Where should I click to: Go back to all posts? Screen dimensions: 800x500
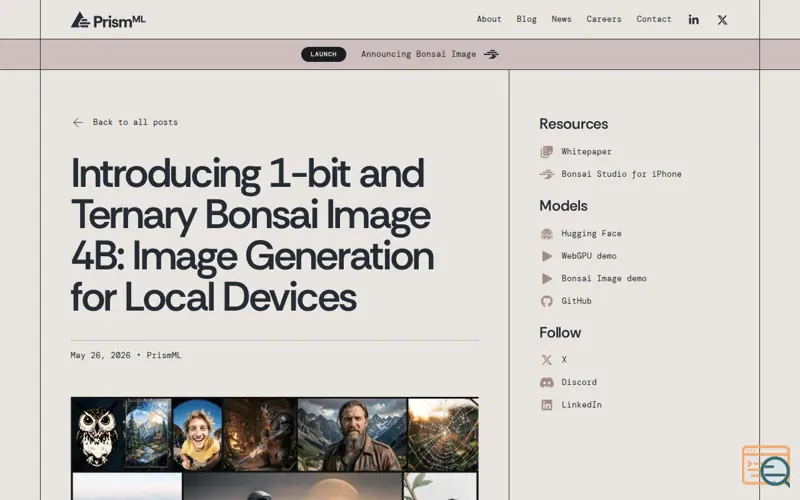coord(135,122)
